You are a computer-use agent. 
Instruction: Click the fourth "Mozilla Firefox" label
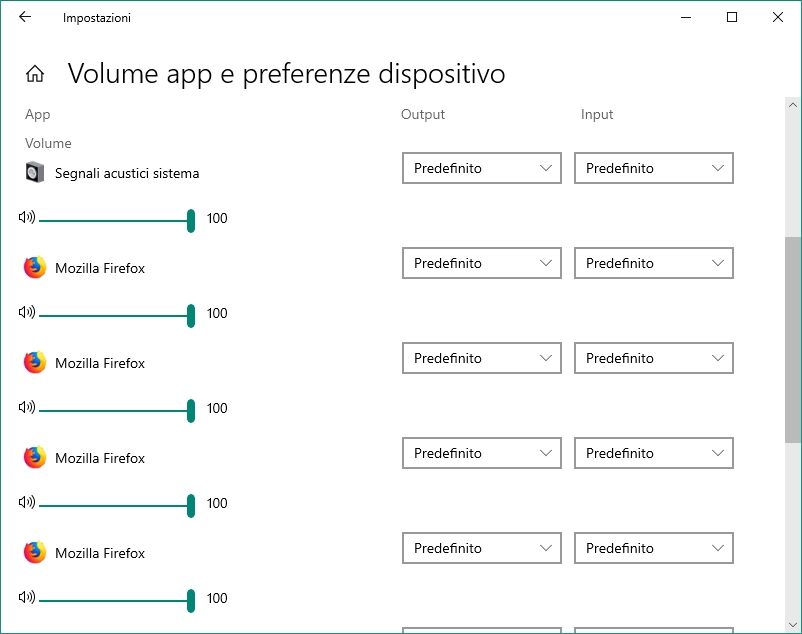tap(100, 553)
